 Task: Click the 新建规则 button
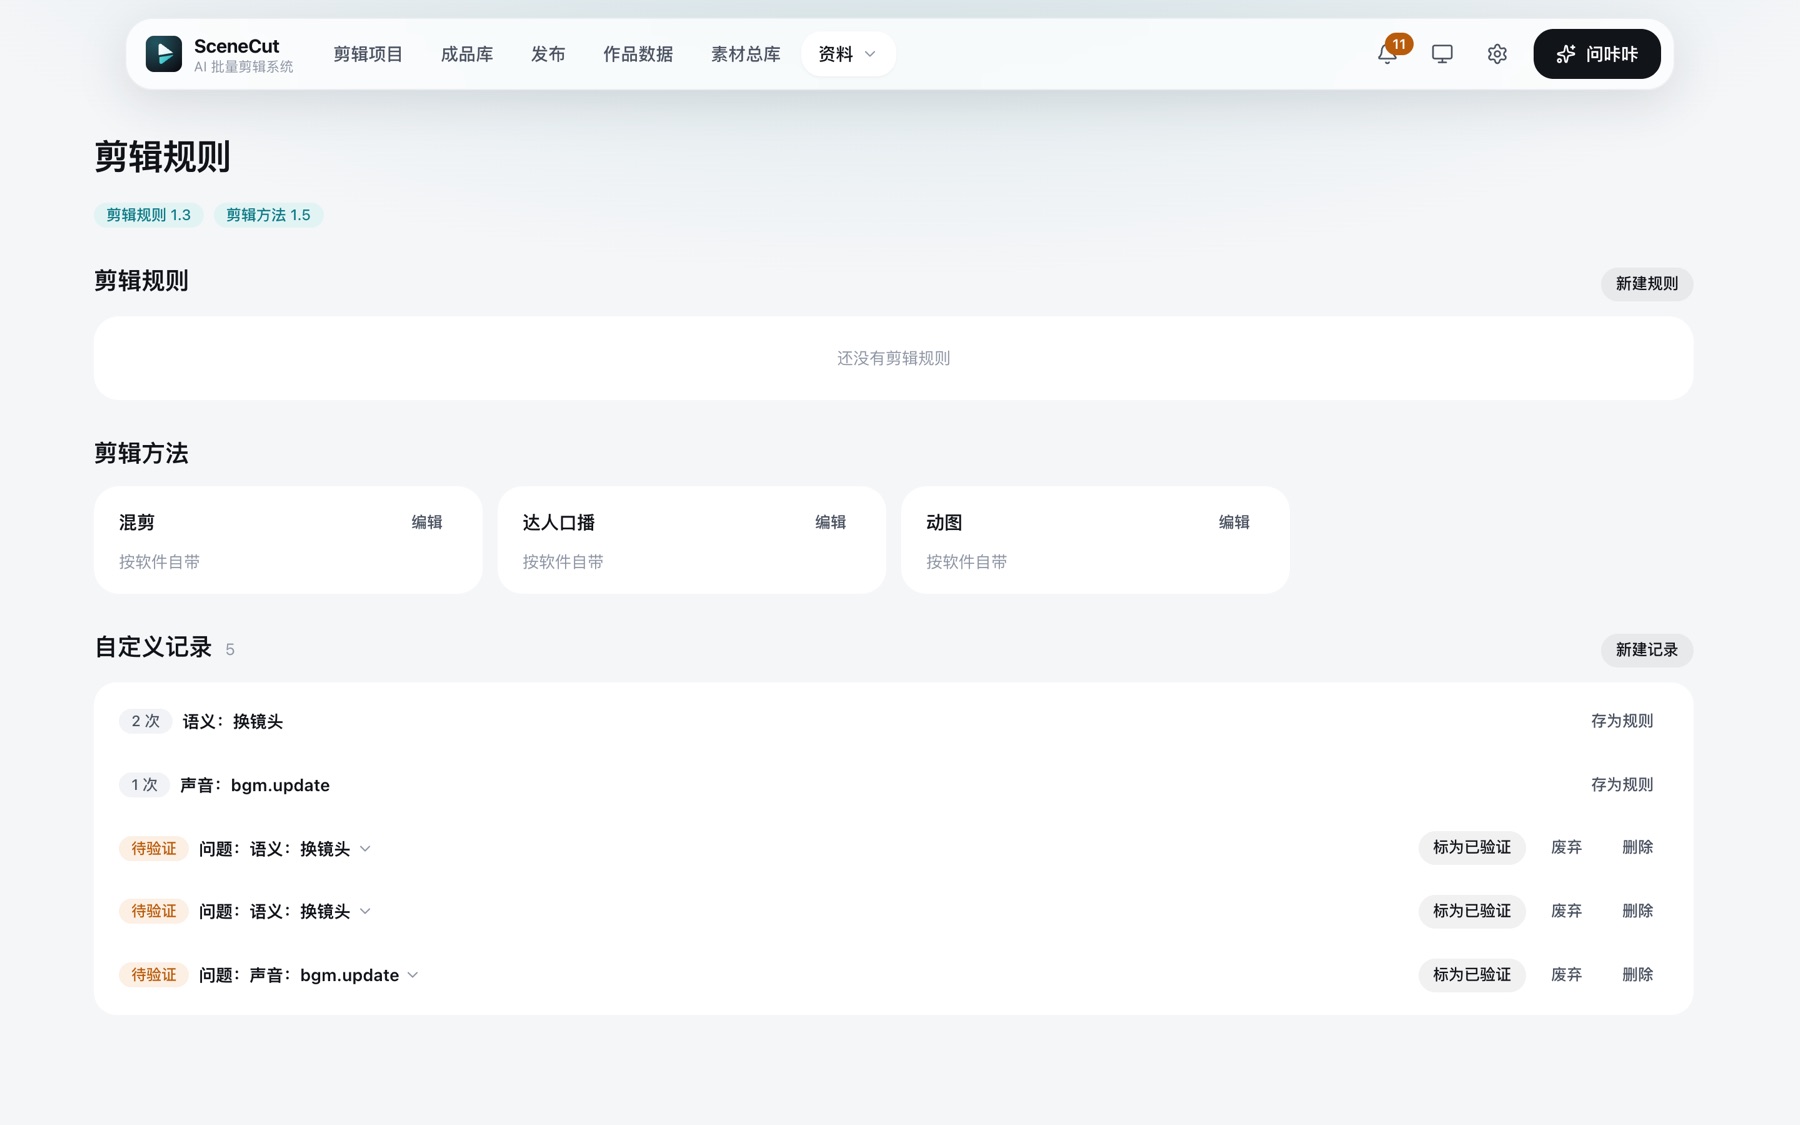pos(1646,284)
